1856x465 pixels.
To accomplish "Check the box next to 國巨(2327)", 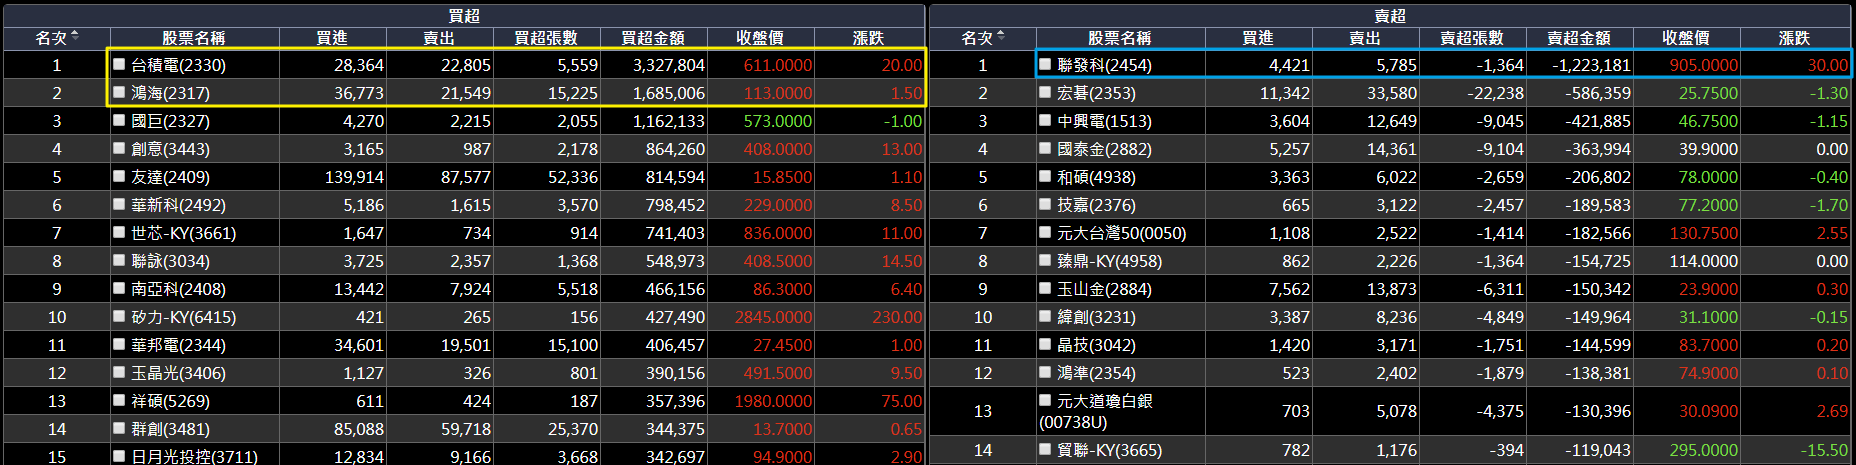I will coord(119,120).
